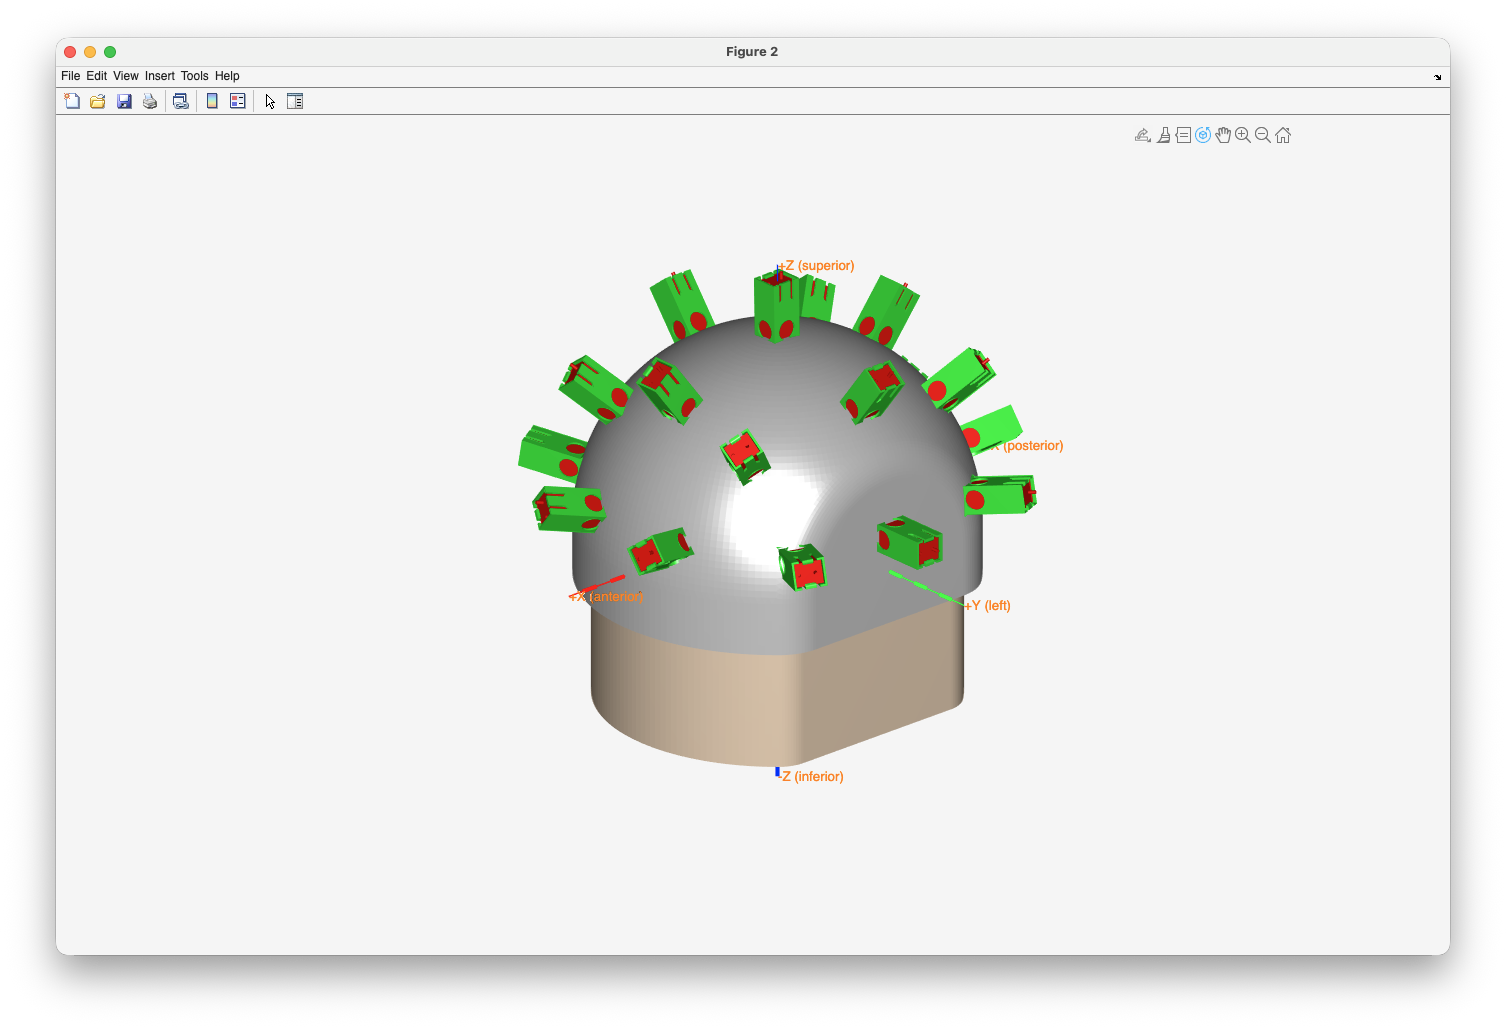Open the Insert menu

159,76
